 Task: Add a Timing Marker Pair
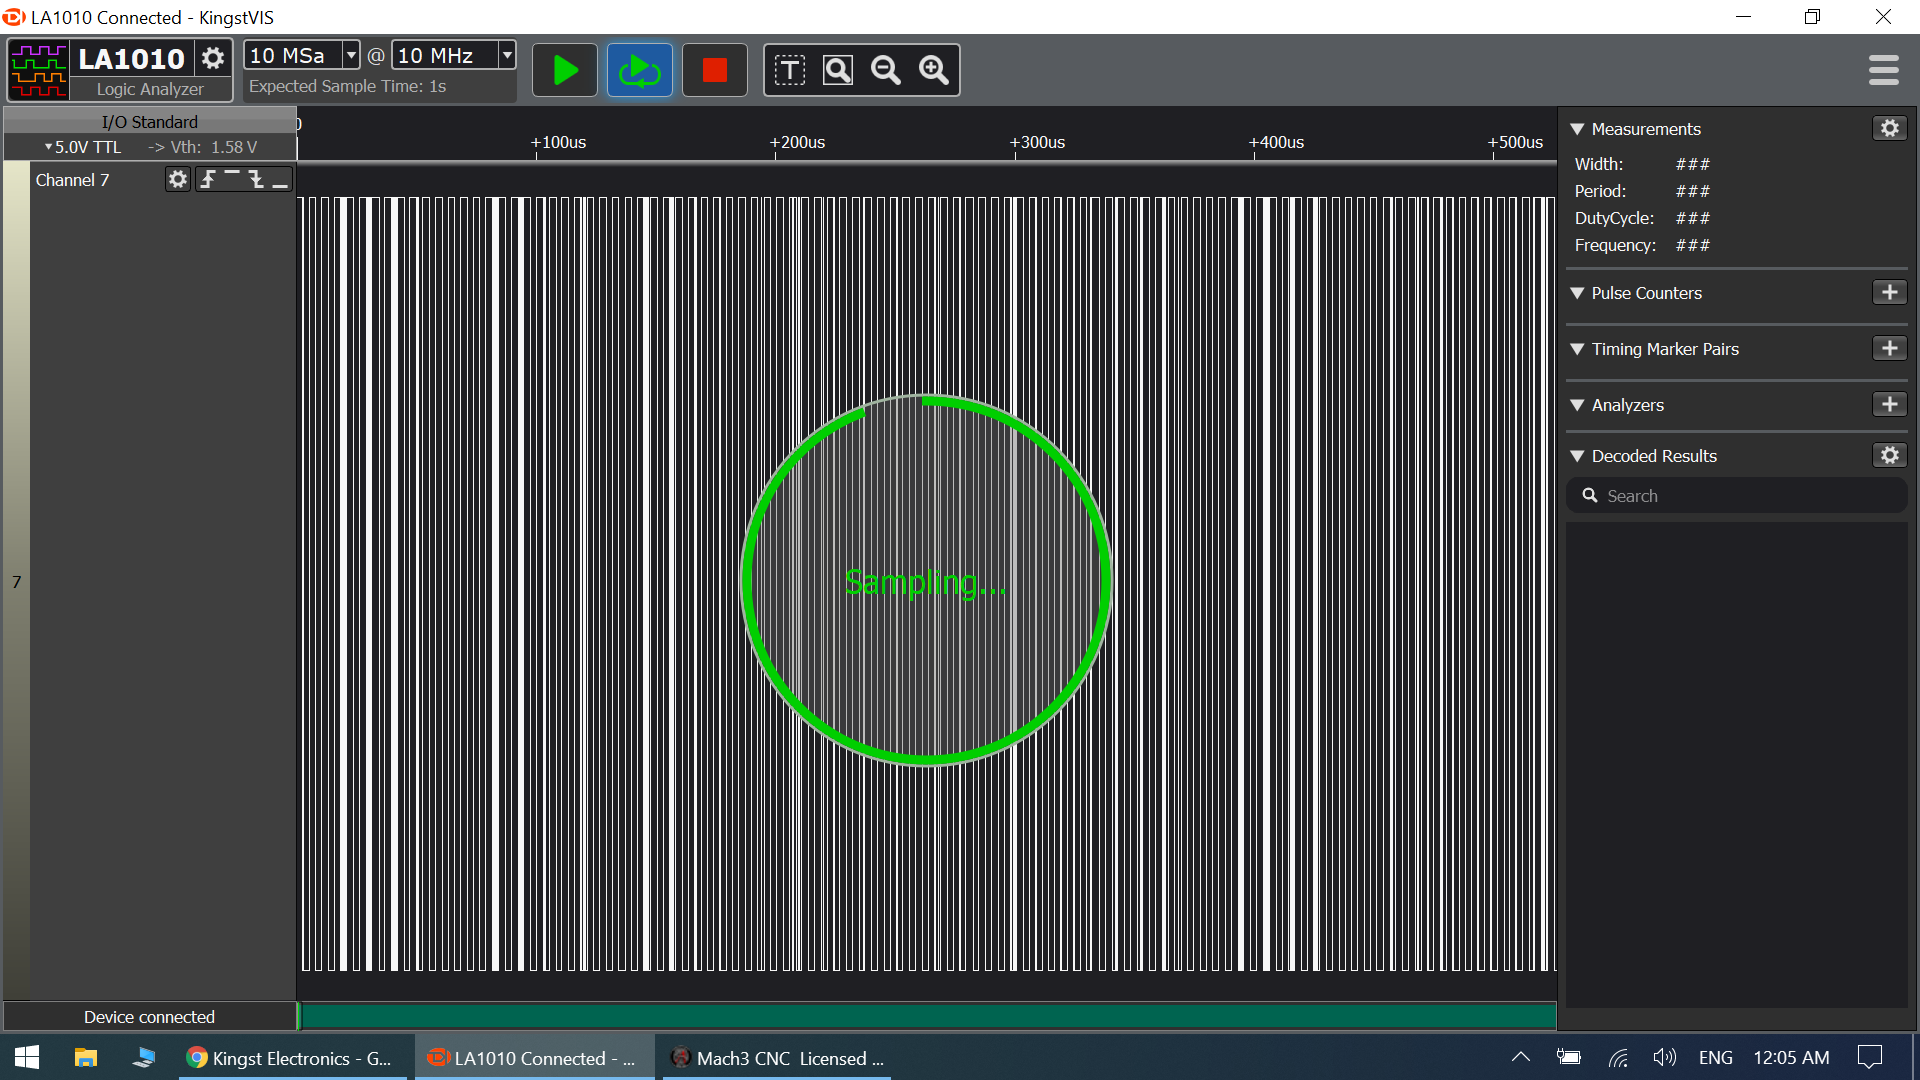[x=1889, y=348]
